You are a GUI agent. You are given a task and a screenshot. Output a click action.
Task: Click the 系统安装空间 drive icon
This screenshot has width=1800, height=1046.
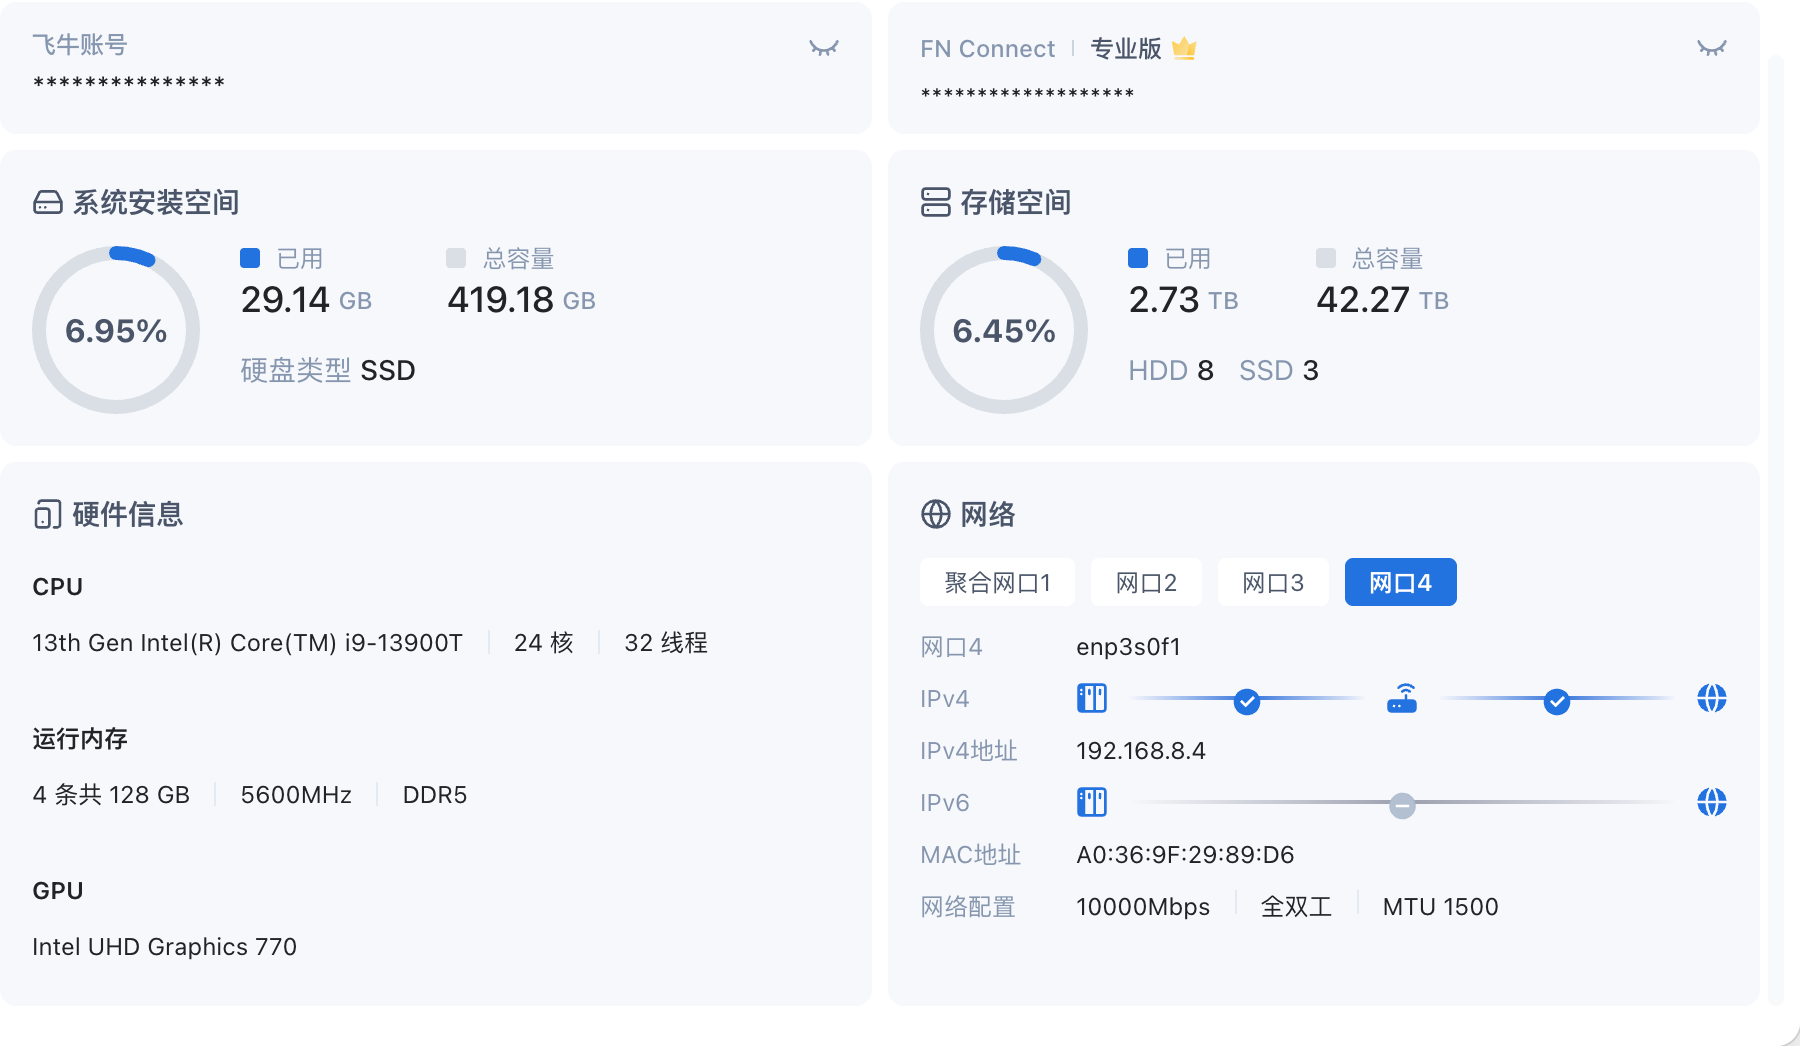48,203
